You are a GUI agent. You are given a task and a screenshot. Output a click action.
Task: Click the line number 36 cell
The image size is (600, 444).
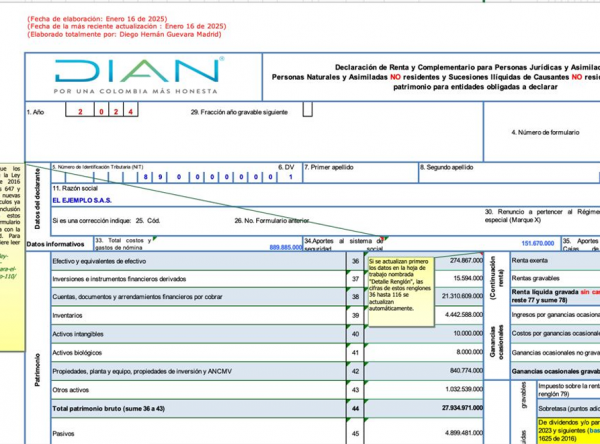coord(355,261)
